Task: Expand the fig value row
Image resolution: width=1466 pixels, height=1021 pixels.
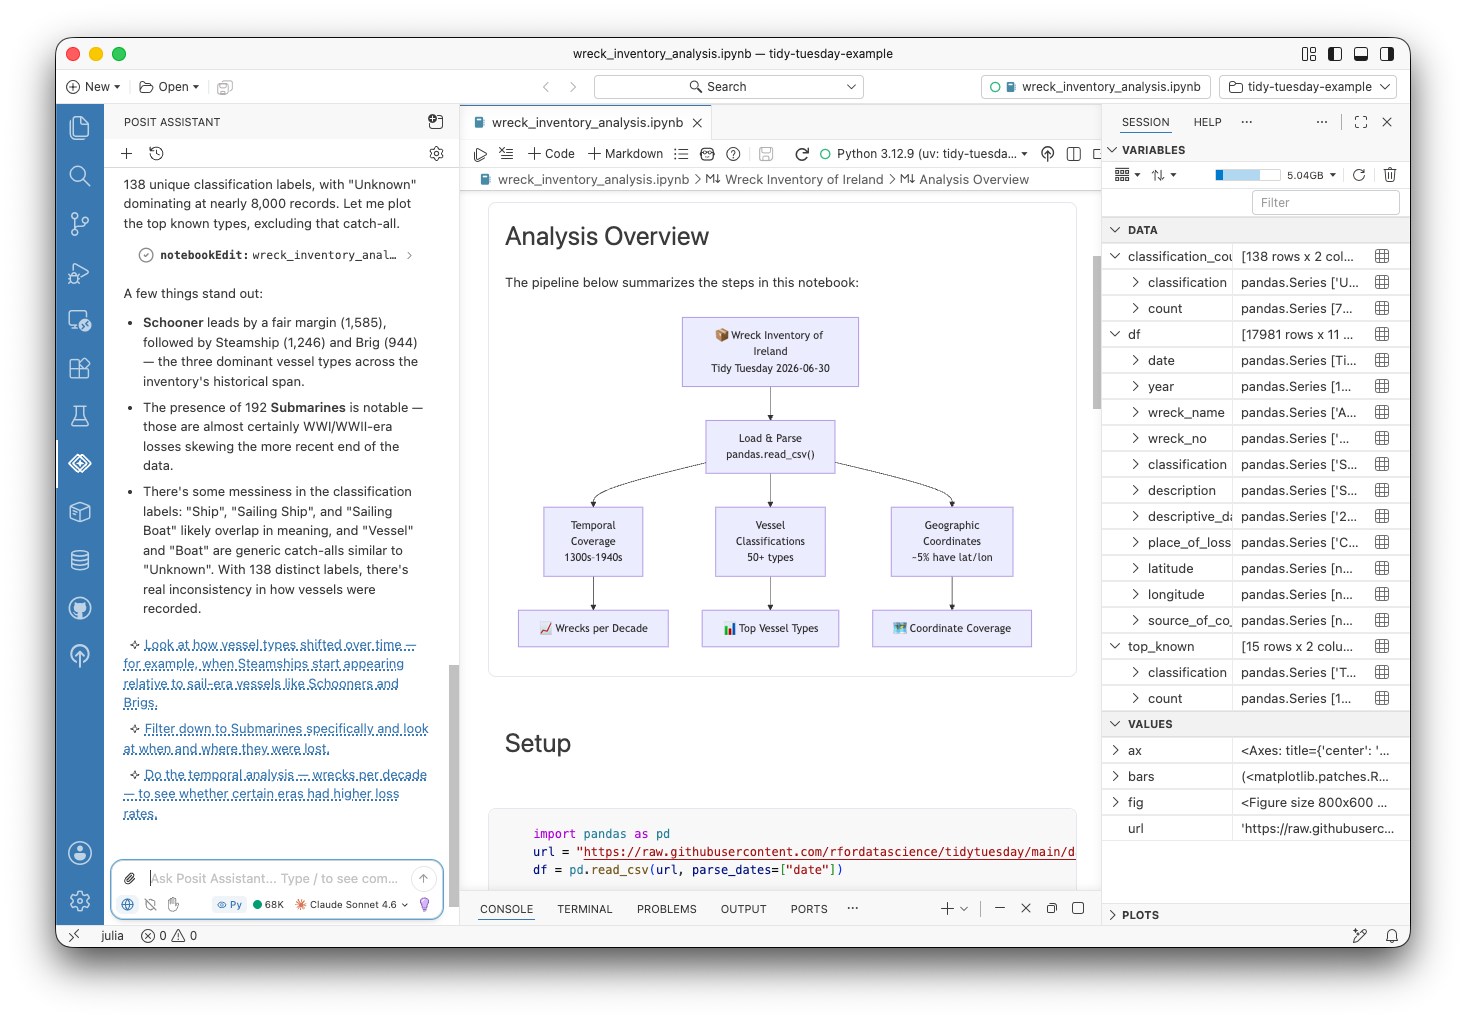Action: pyautogui.click(x=1115, y=802)
